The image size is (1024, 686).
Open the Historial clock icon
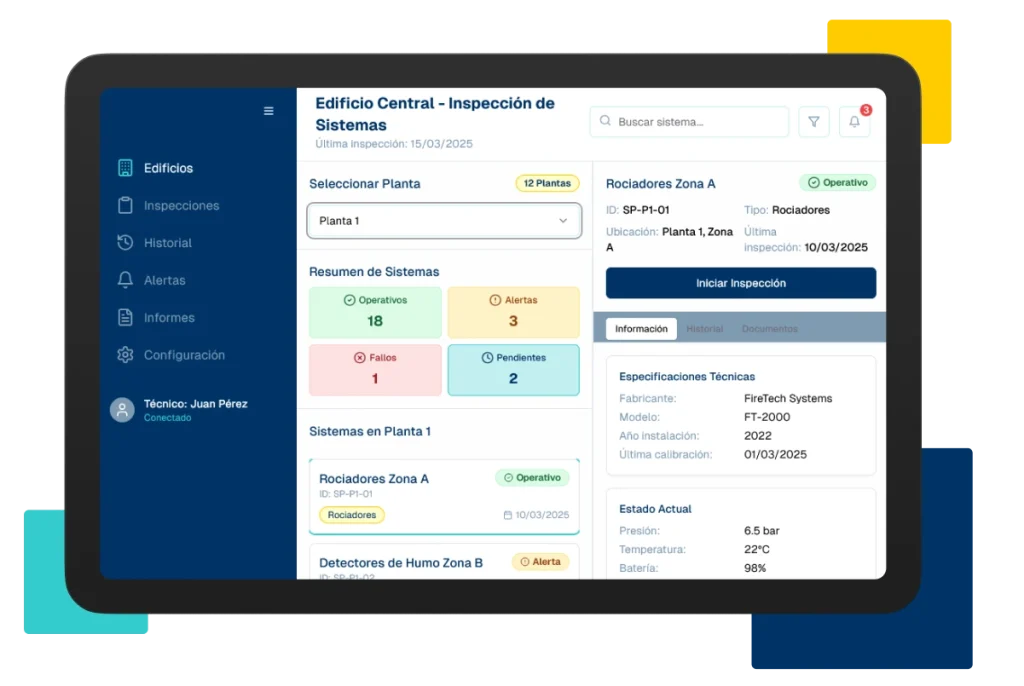[125, 243]
